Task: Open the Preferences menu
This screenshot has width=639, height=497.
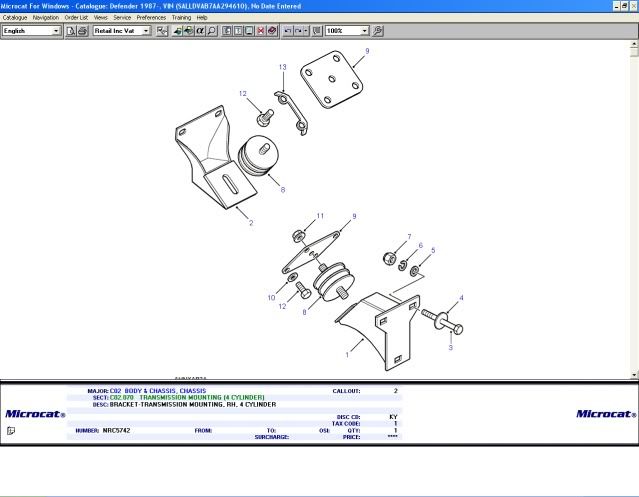Action: pyautogui.click(x=151, y=18)
